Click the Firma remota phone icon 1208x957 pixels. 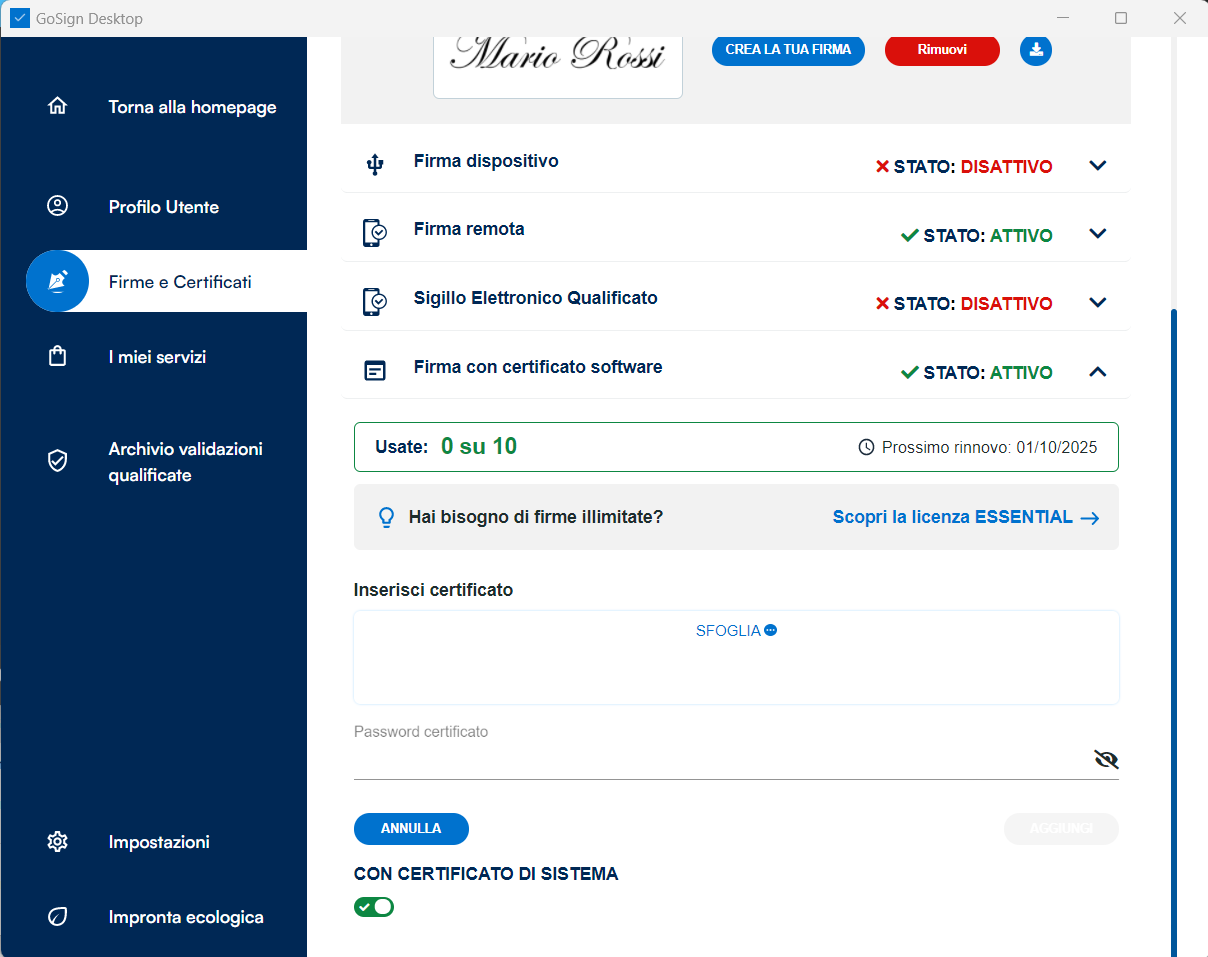point(374,233)
